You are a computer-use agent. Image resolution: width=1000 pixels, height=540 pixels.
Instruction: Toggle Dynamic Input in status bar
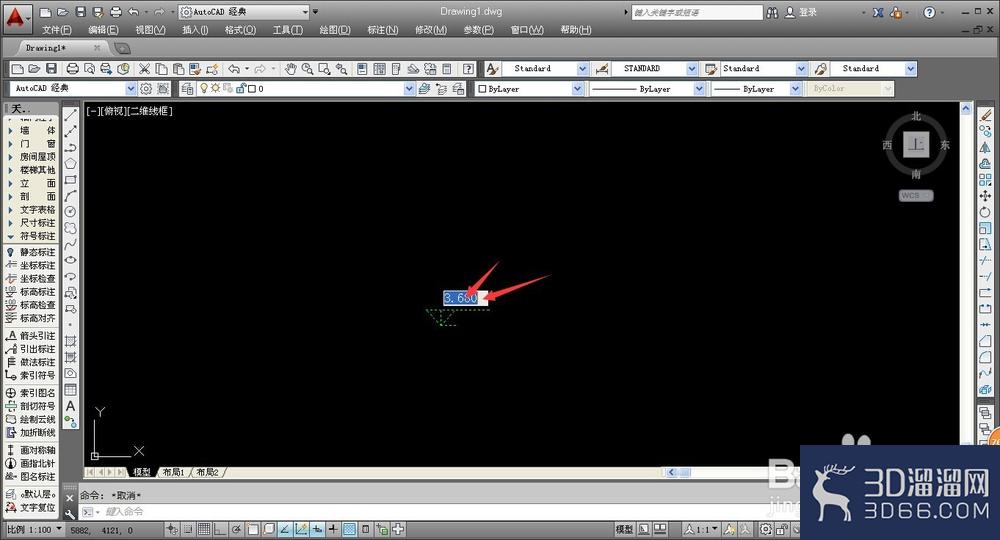click(x=317, y=529)
